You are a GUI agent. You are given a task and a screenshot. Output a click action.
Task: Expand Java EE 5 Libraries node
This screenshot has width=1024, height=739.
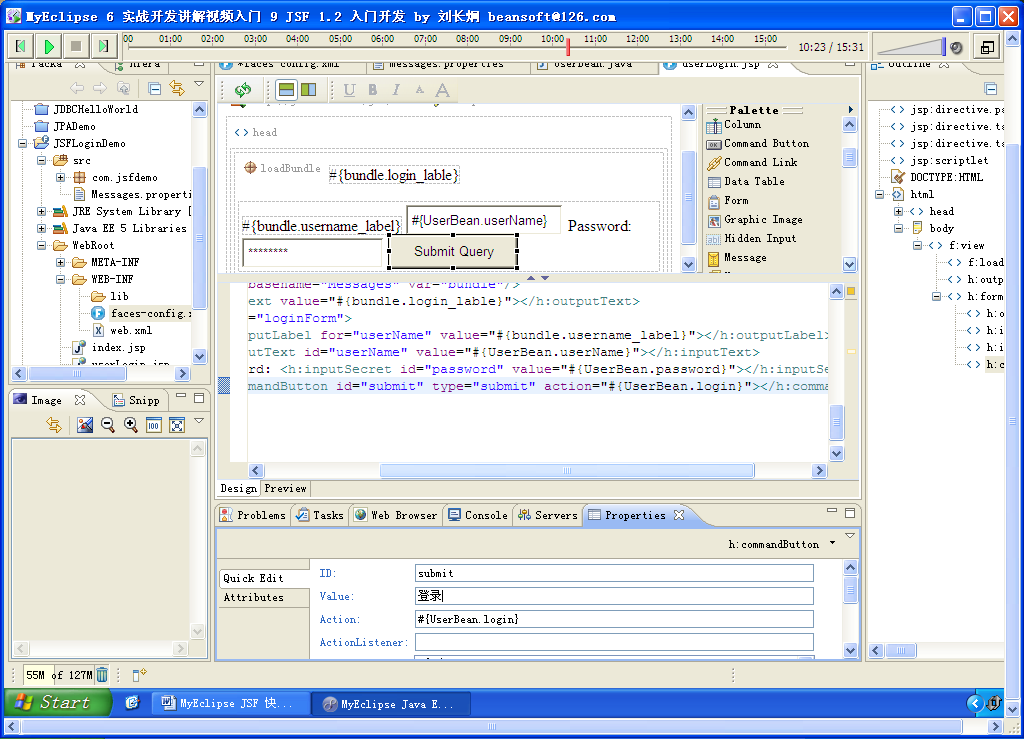pos(41,228)
